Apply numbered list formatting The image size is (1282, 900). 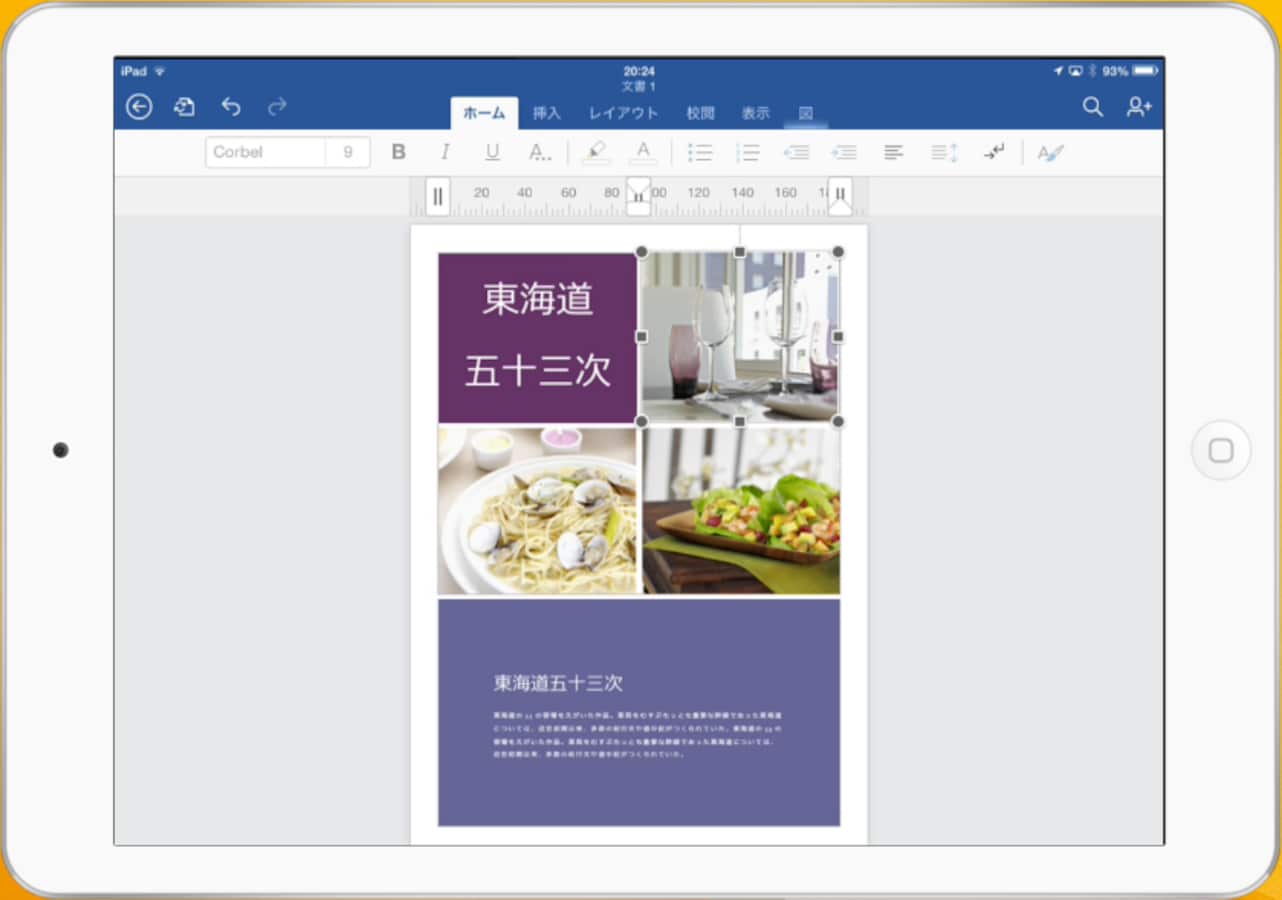[747, 151]
